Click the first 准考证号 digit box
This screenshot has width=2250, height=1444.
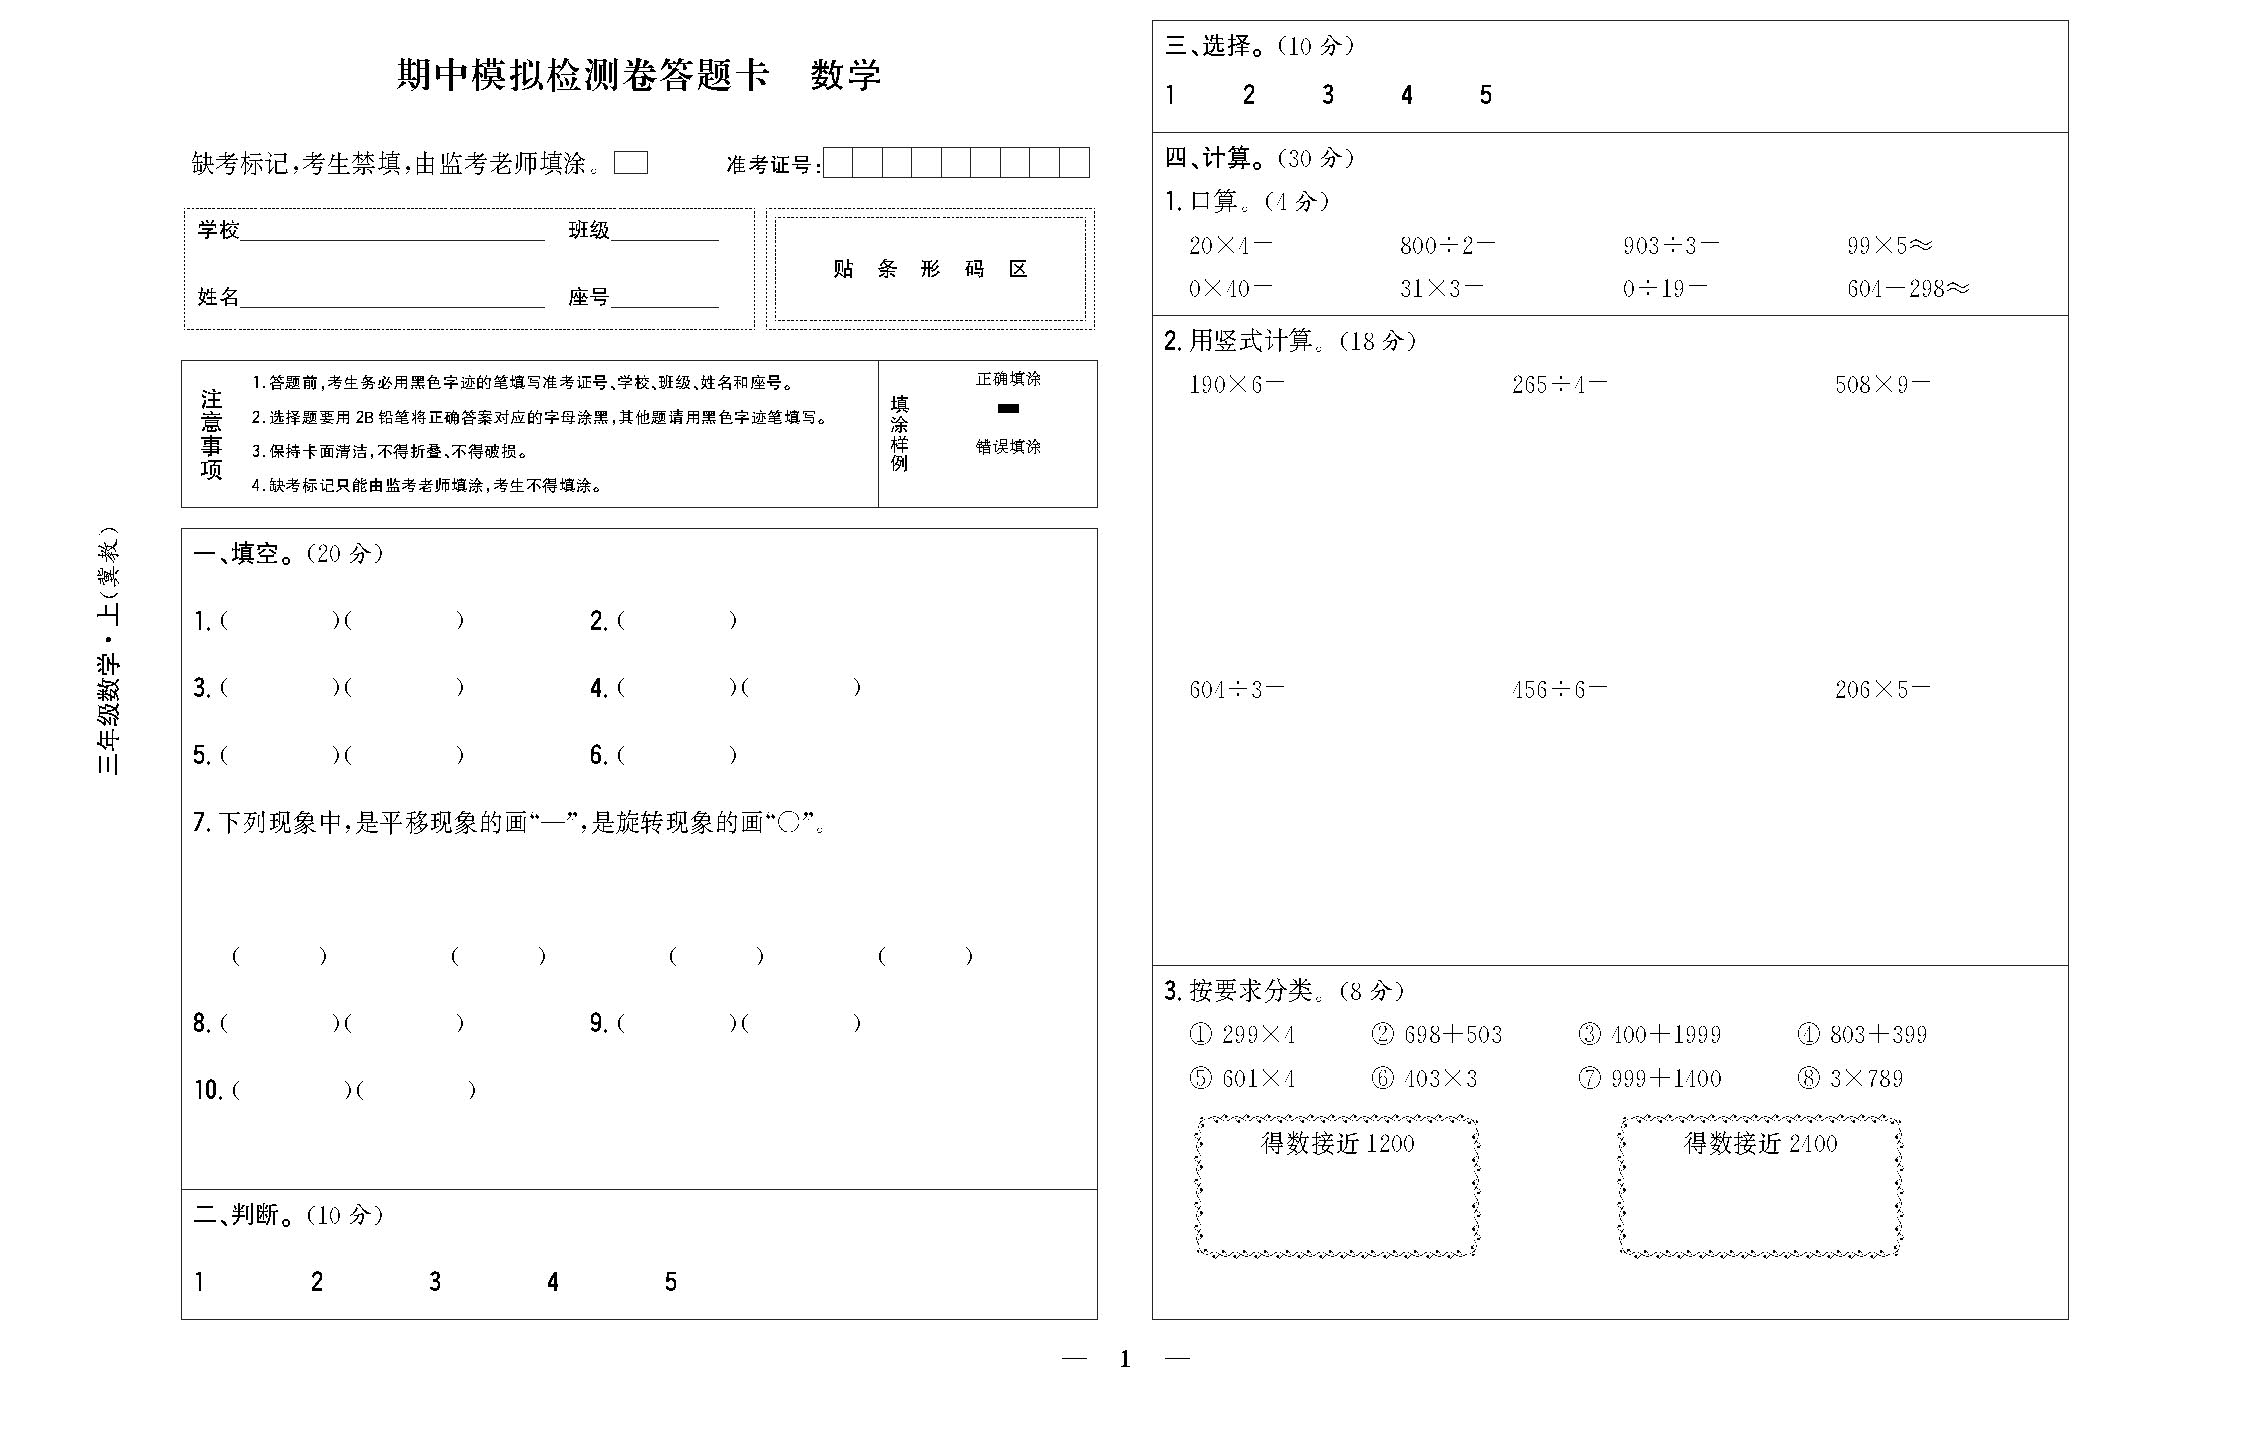coord(837,163)
